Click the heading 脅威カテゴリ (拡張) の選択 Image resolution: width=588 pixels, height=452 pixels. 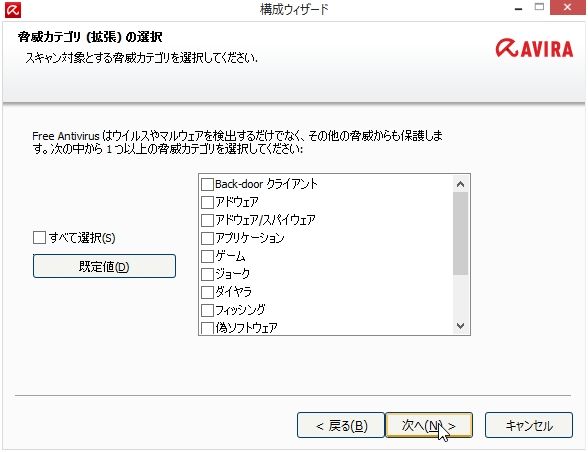click(x=90, y=37)
